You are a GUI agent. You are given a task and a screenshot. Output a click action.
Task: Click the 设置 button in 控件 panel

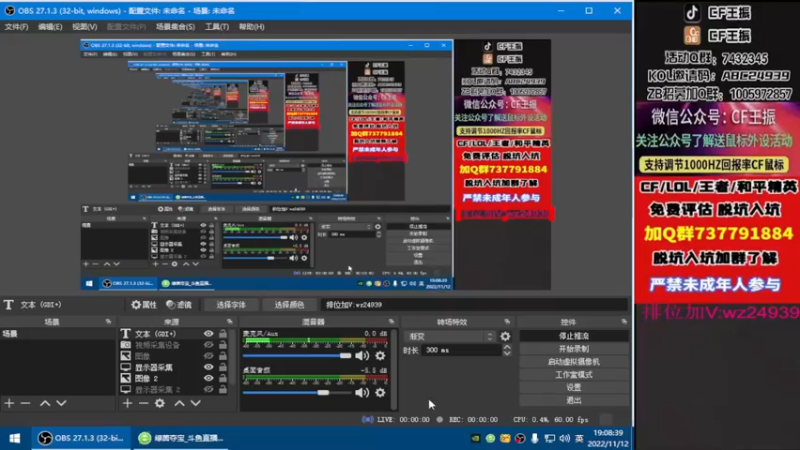coord(574,387)
